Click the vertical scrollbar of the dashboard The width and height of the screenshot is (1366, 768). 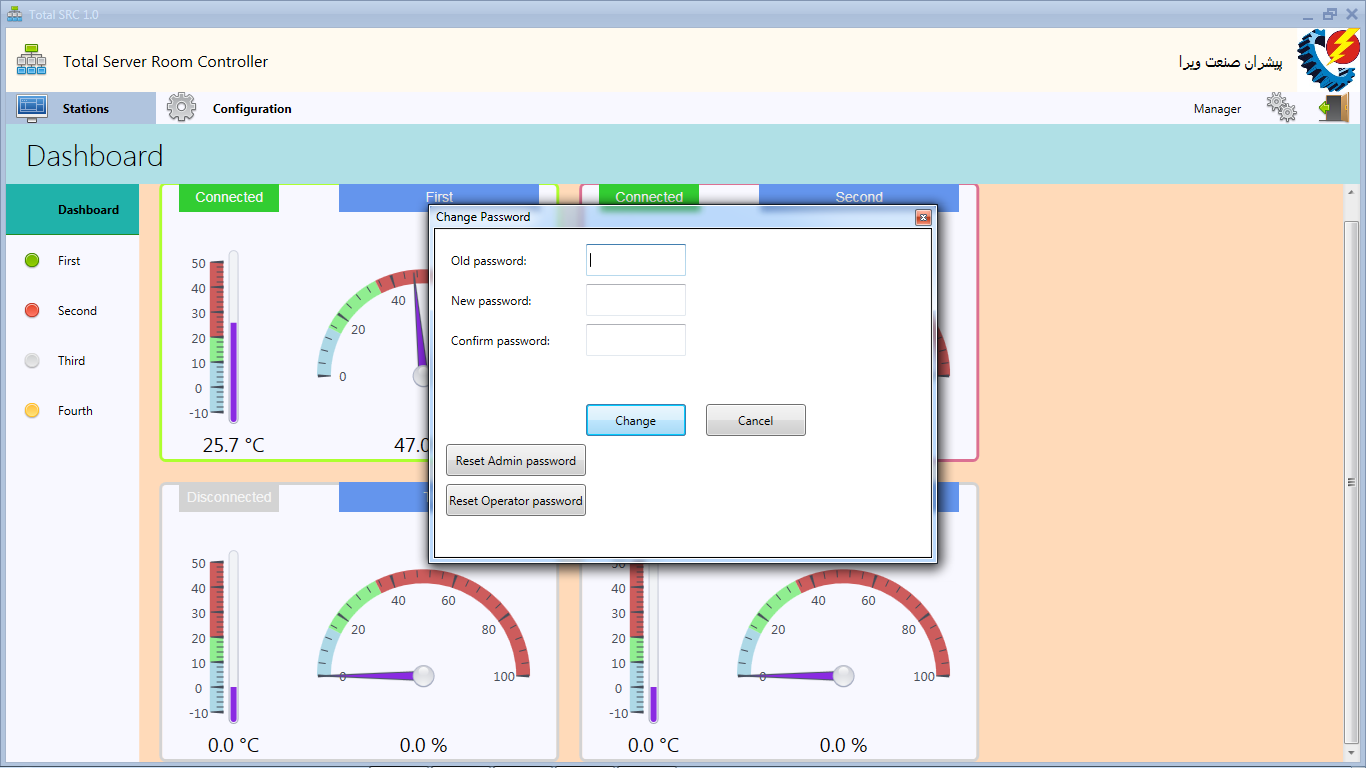point(1352,481)
